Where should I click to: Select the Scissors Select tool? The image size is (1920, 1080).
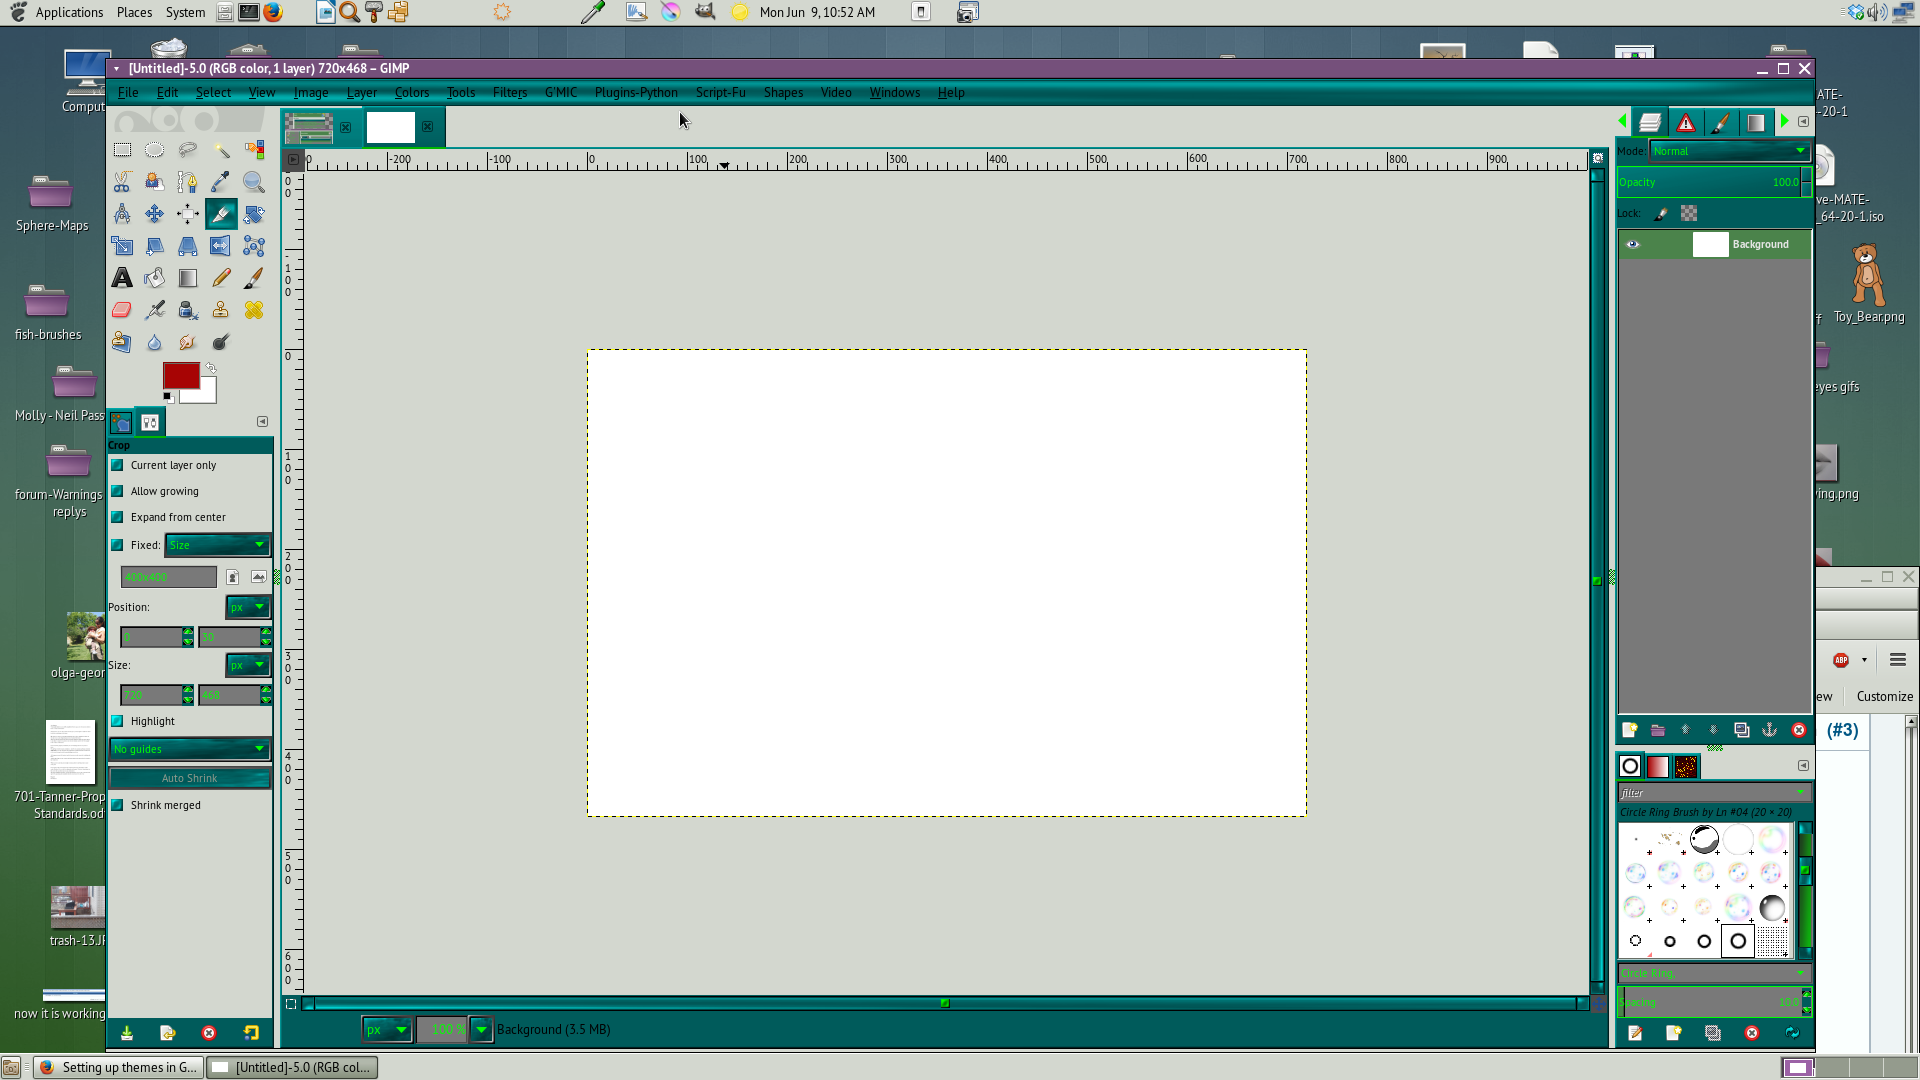click(122, 182)
